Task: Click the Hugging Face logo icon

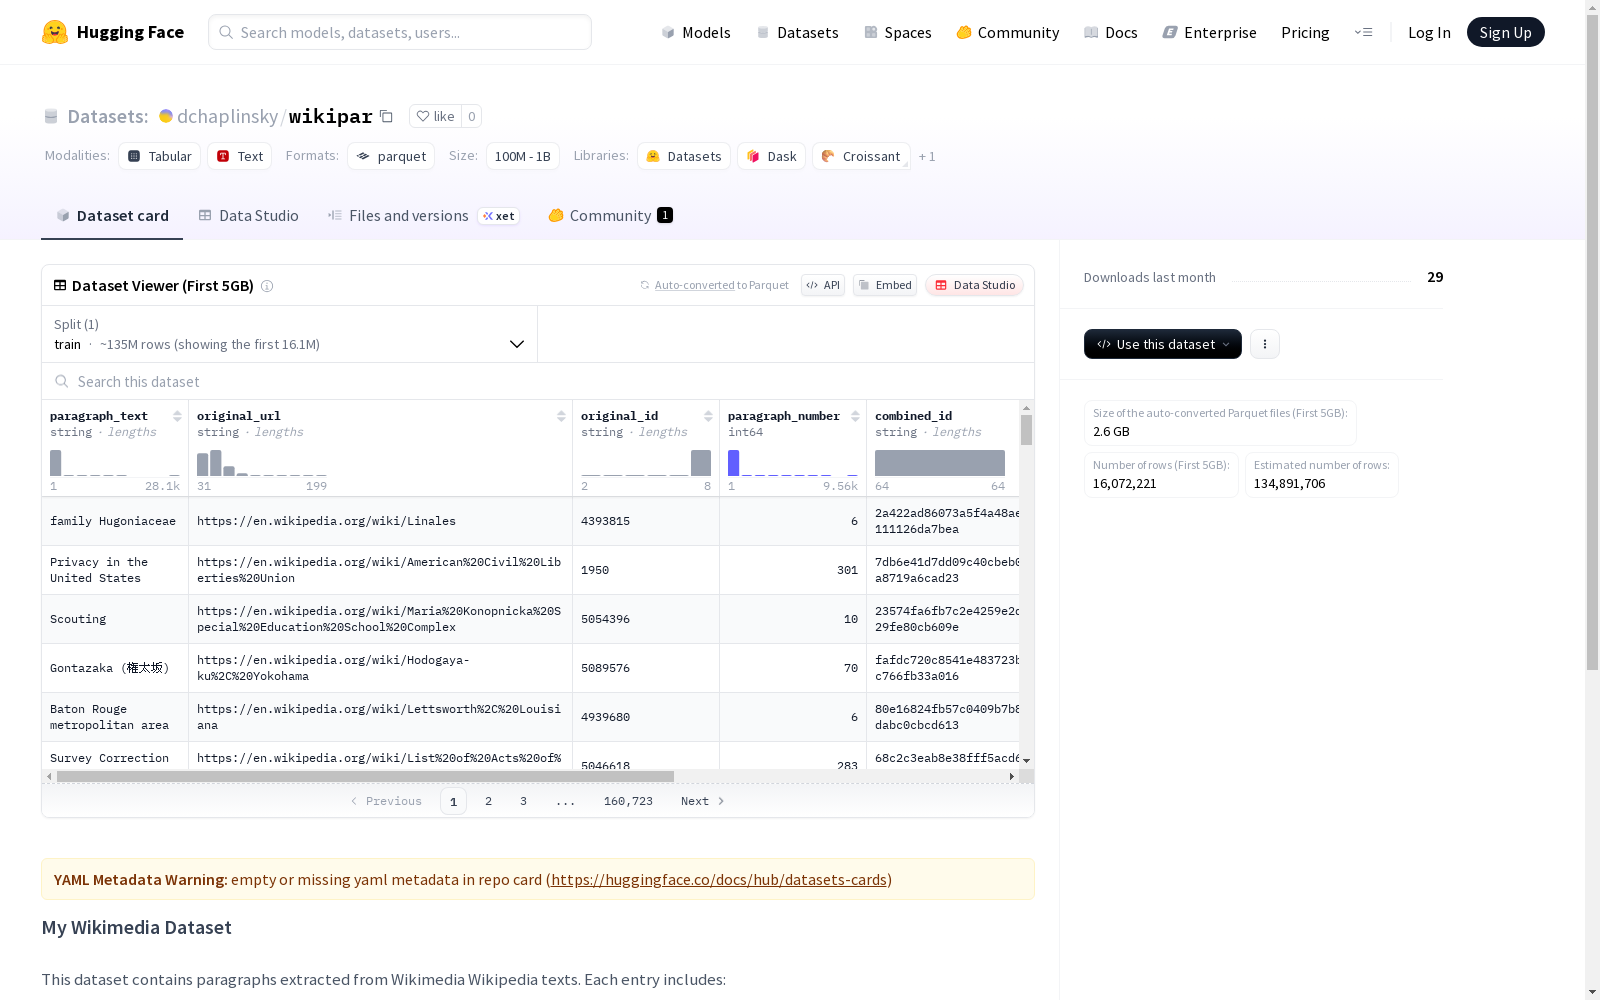Action: pos(55,32)
